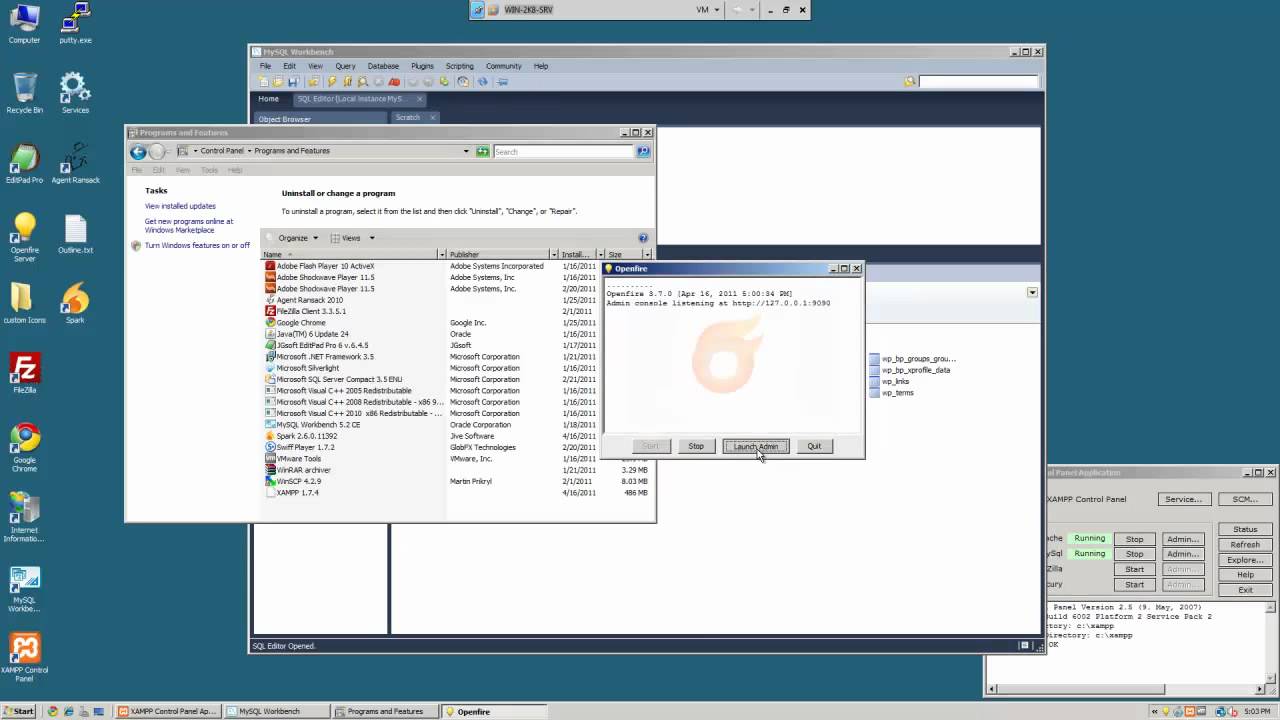Click the help icon in Programs and Features

643,238
